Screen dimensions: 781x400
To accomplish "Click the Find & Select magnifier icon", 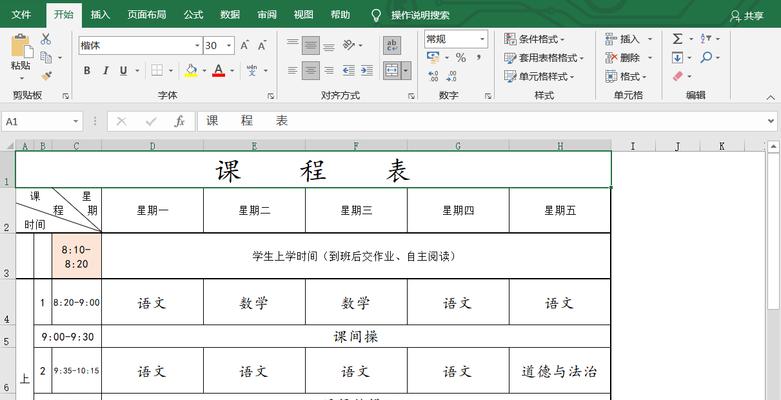I will coord(706,58).
